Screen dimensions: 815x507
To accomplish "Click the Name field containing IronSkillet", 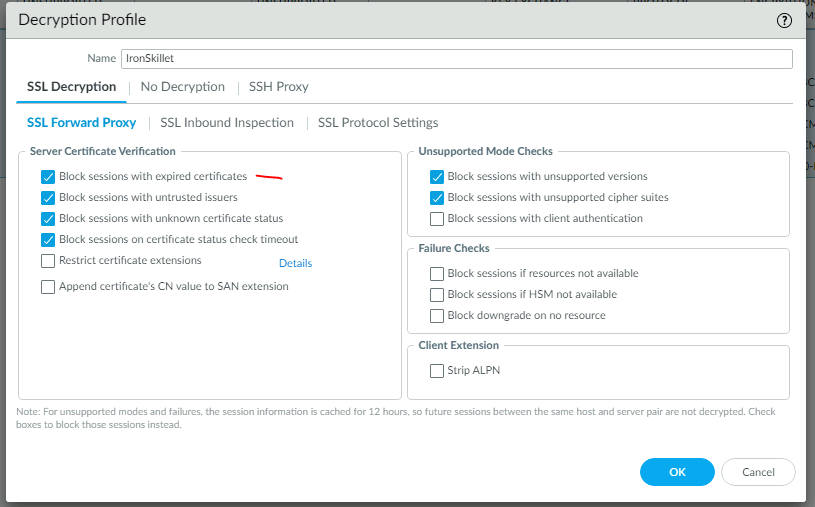I will click(x=456, y=59).
